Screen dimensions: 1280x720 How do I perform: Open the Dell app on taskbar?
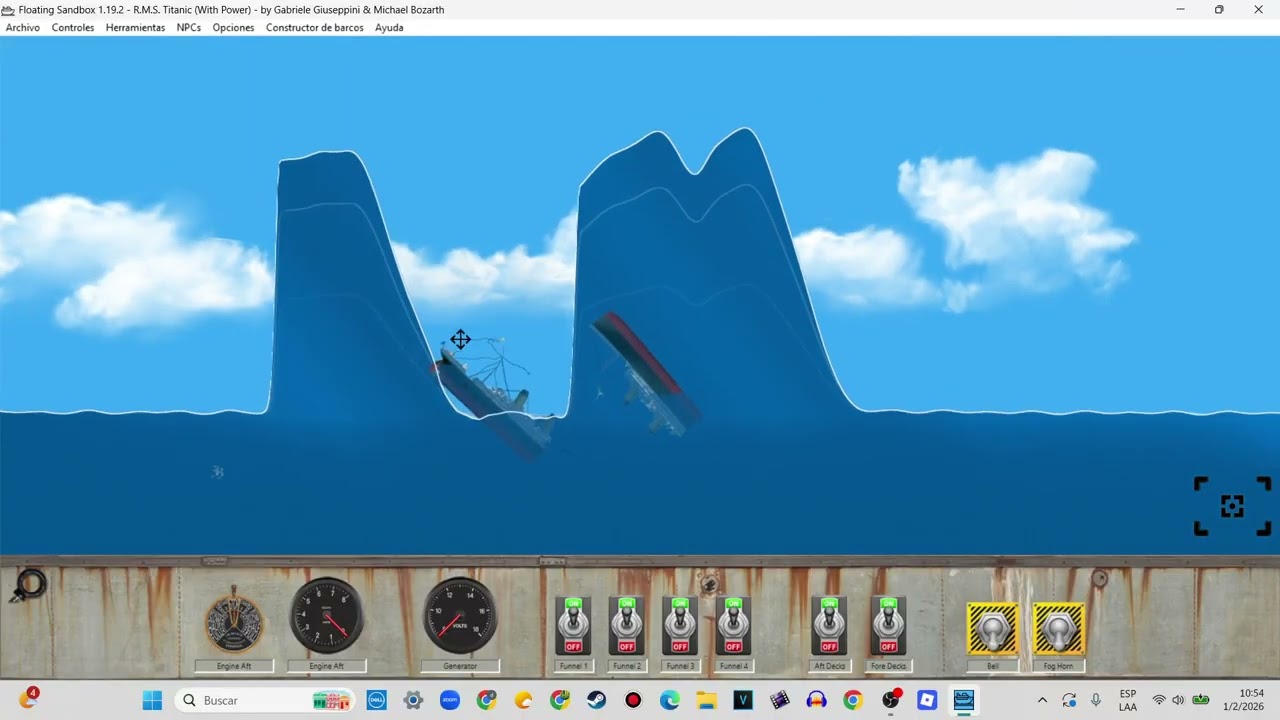[377, 700]
